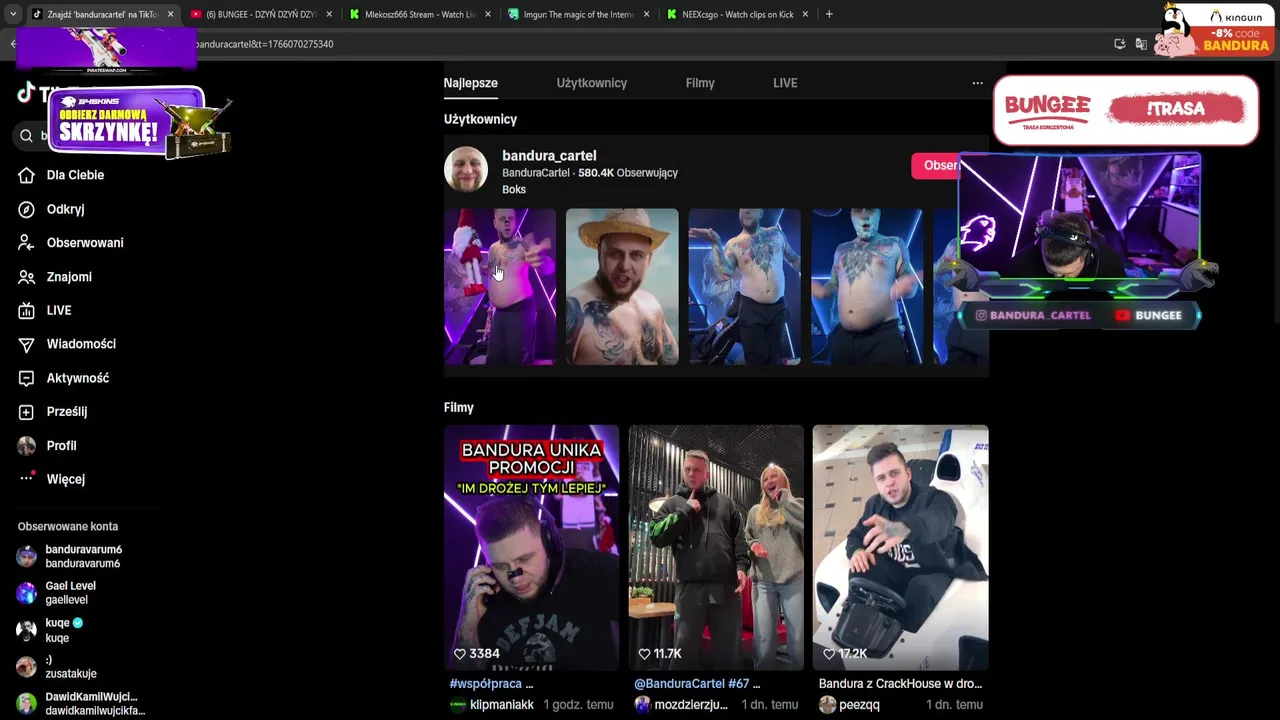1280x720 pixels.
Task: Open the browser tab list dropdown arrow
Action: point(13,14)
